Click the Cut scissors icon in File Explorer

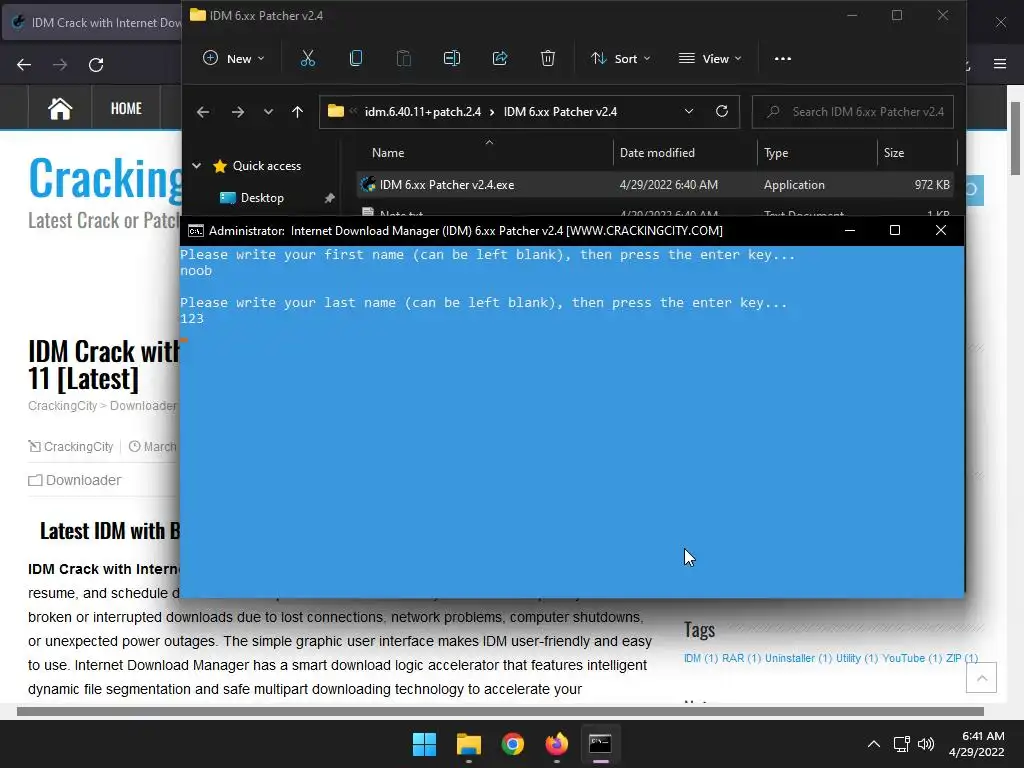coord(308,59)
